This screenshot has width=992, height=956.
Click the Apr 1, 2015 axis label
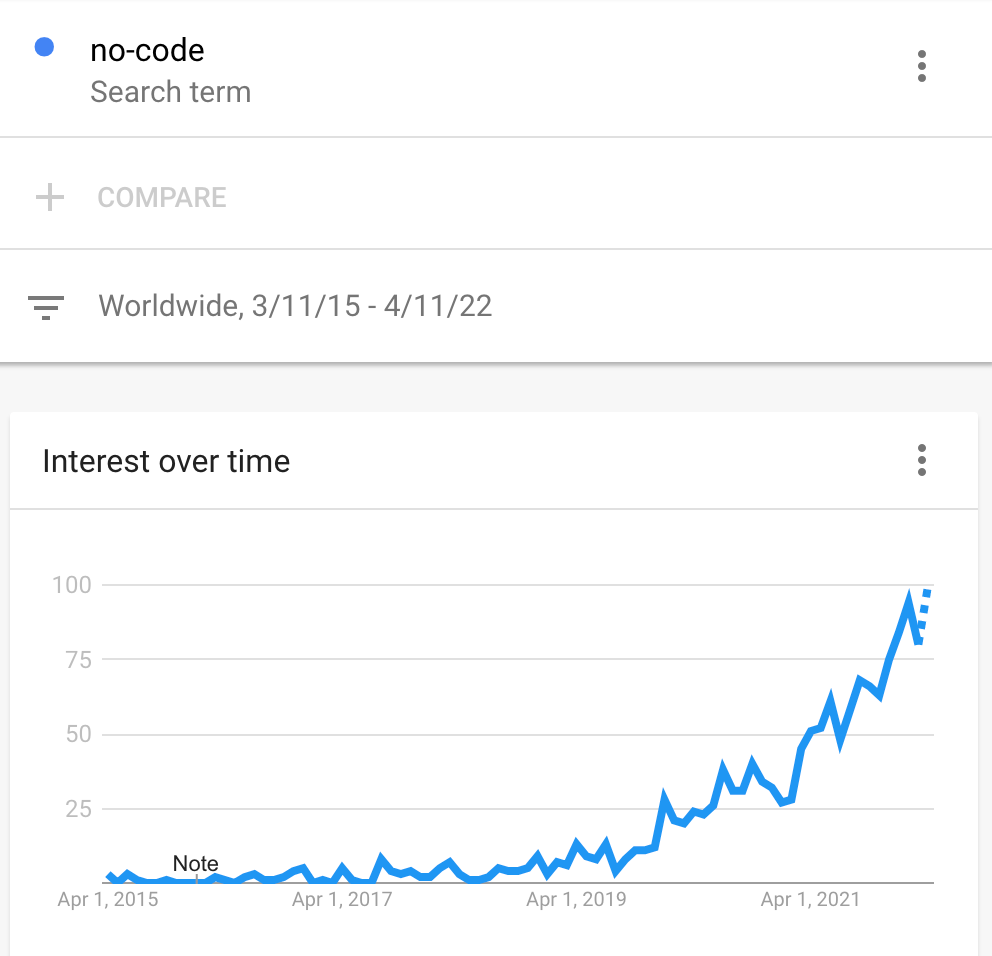tap(107, 900)
